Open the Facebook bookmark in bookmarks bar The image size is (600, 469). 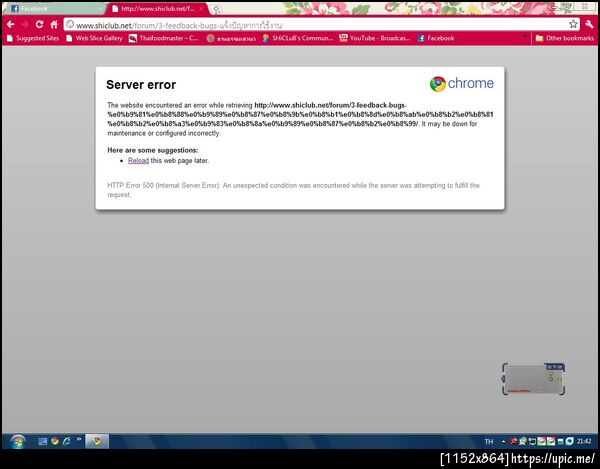[x=436, y=38]
